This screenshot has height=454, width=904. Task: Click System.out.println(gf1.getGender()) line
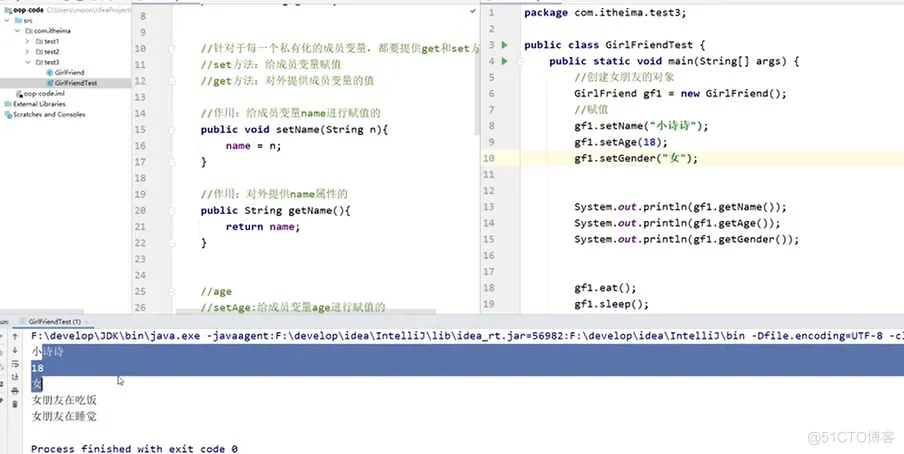click(x=686, y=239)
